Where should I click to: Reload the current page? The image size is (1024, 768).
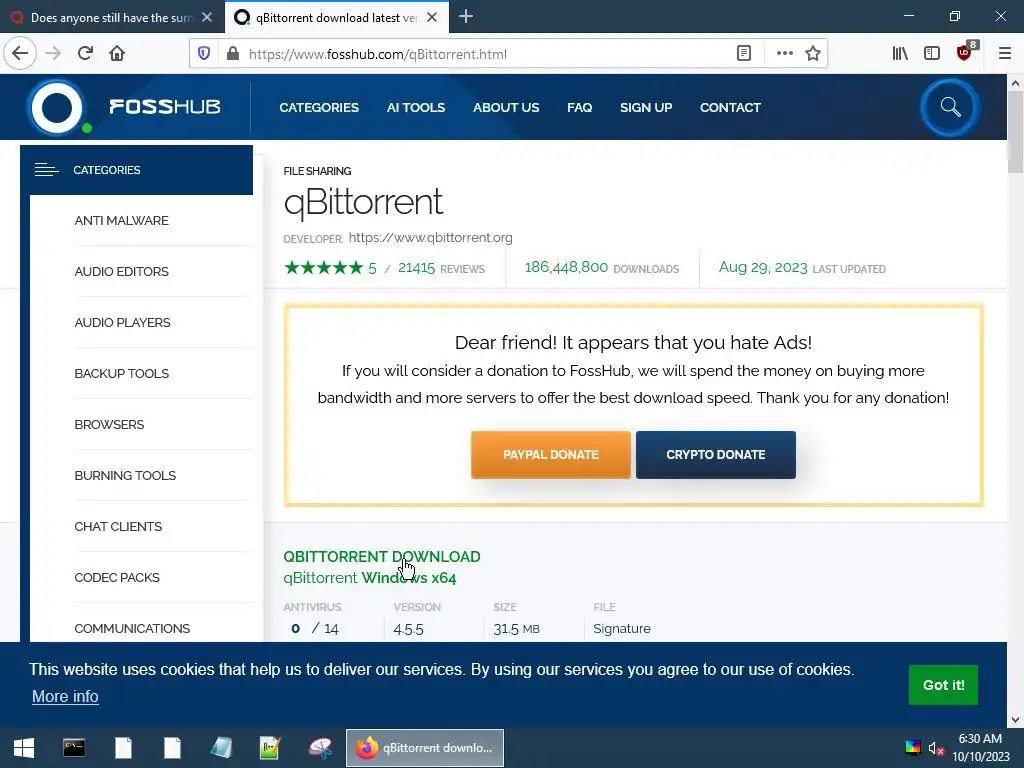(85, 54)
